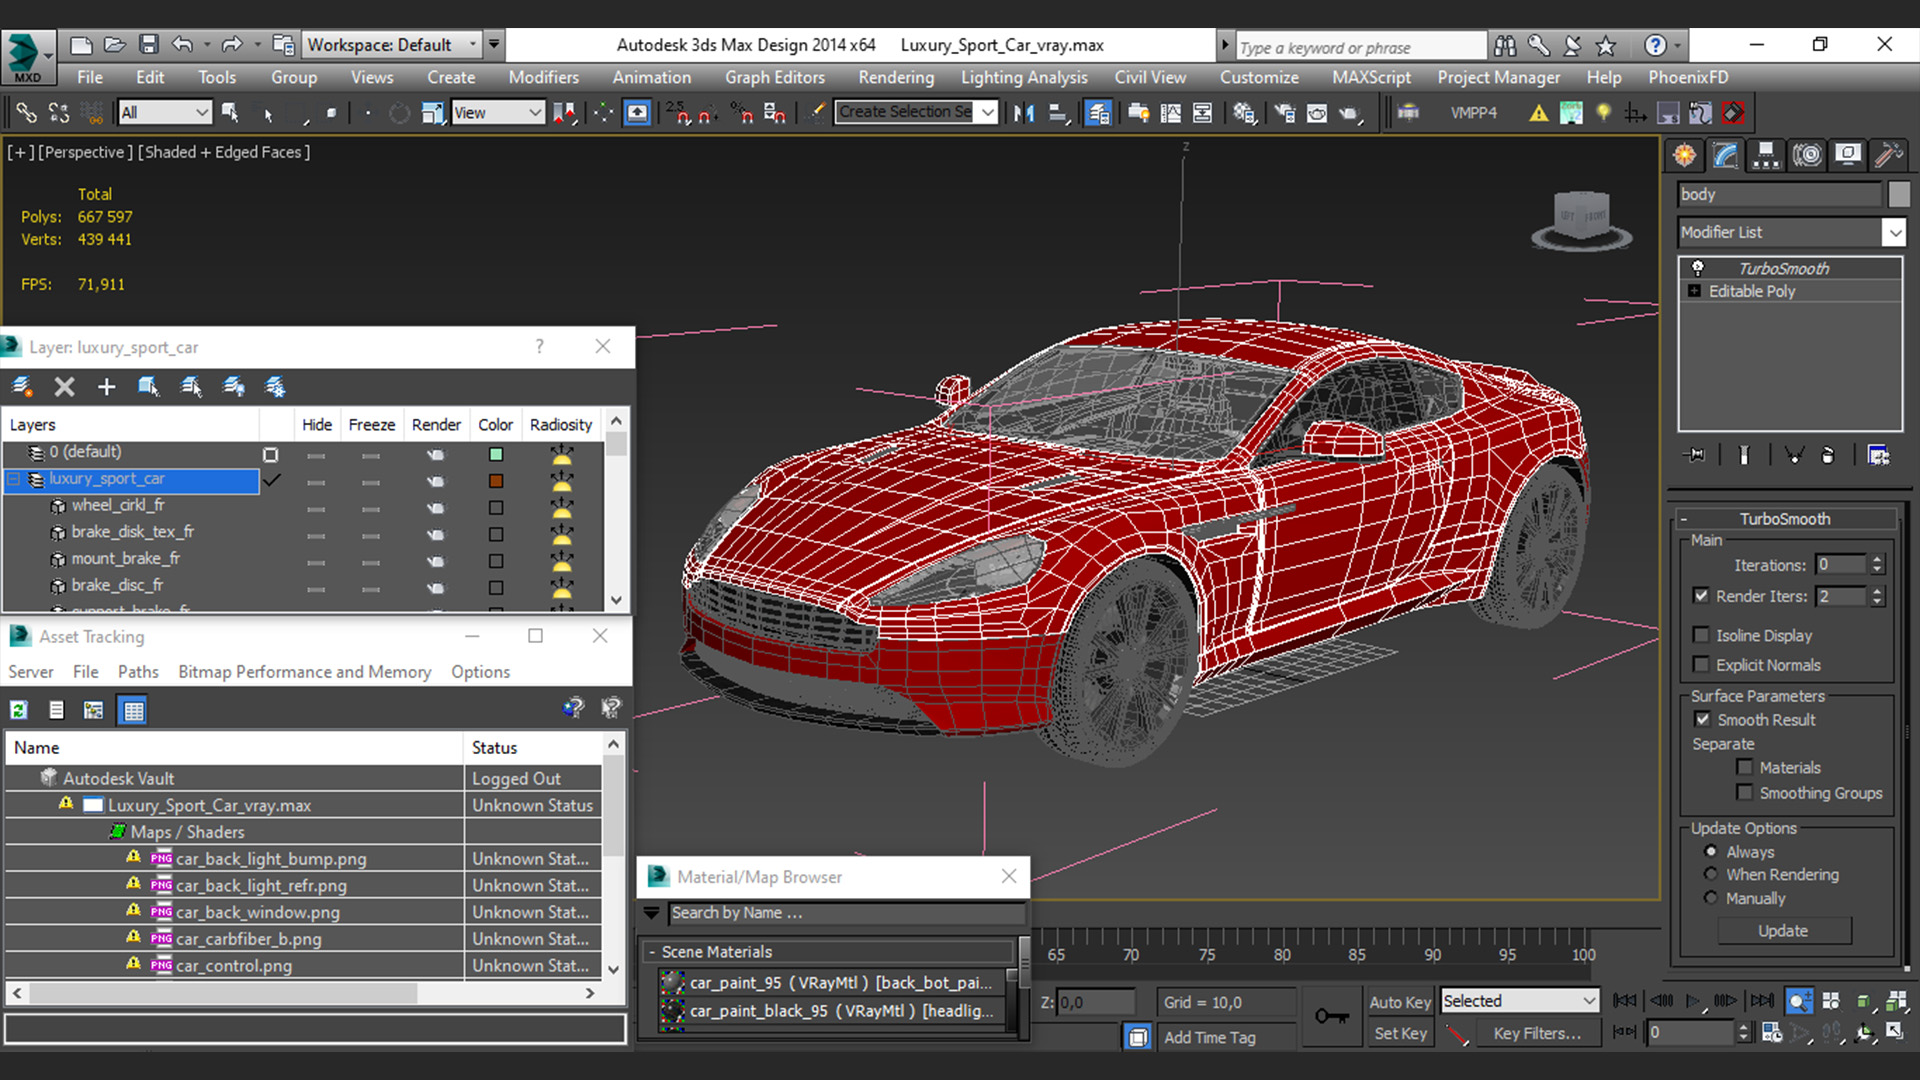This screenshot has width=1920, height=1080.
Task: Toggle the Render Iters checkbox
Action: 1701,595
